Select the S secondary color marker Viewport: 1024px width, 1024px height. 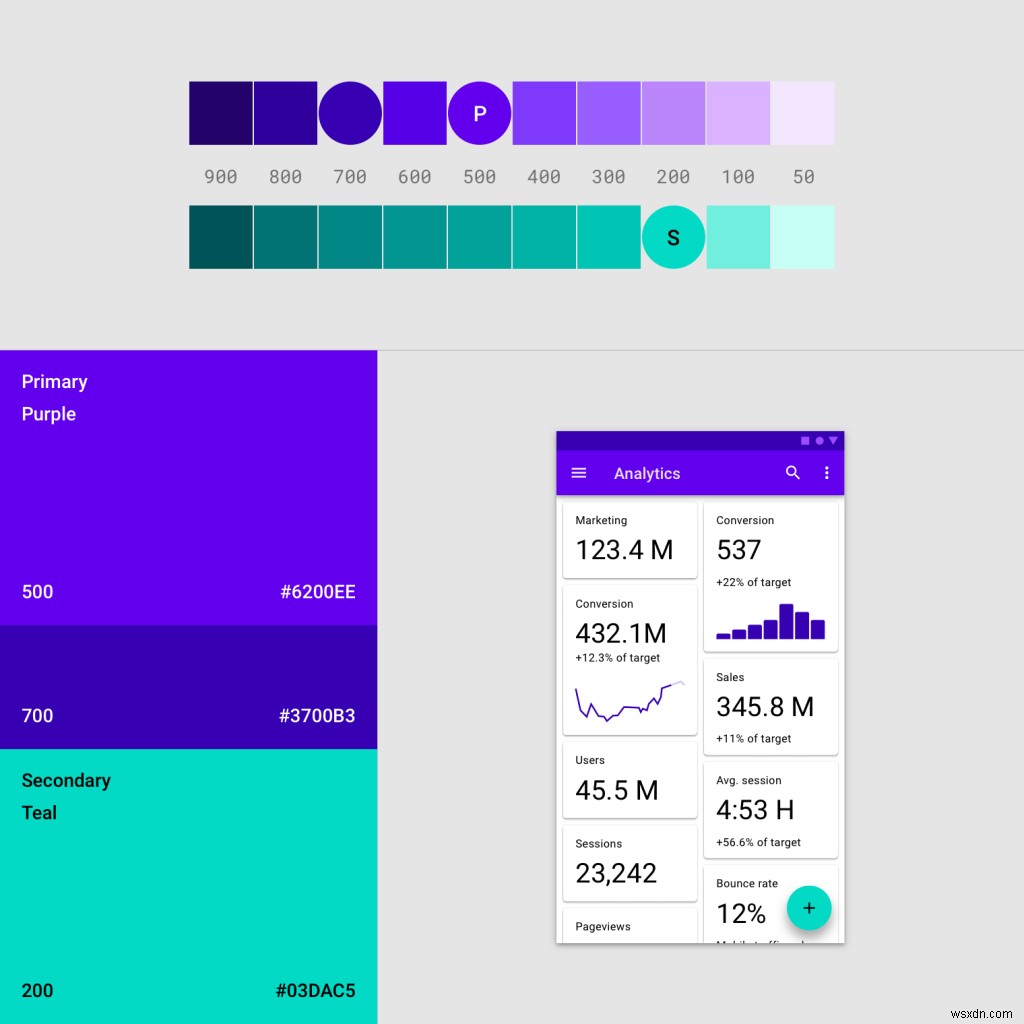[x=673, y=237]
